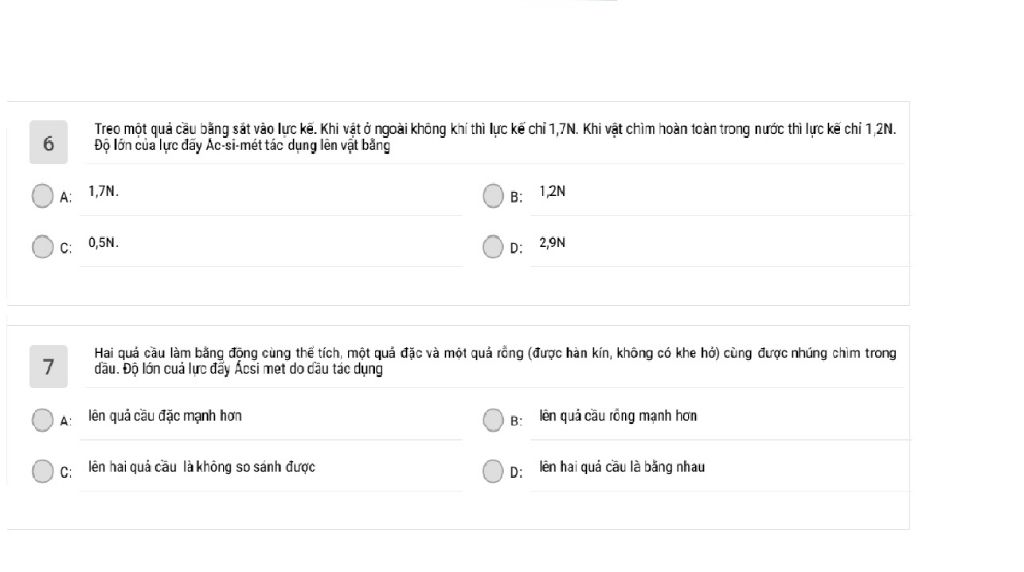Click answer text 'lên hai quả cầu là bằng nhau'
1024x572 pixels.
click(x=622, y=467)
